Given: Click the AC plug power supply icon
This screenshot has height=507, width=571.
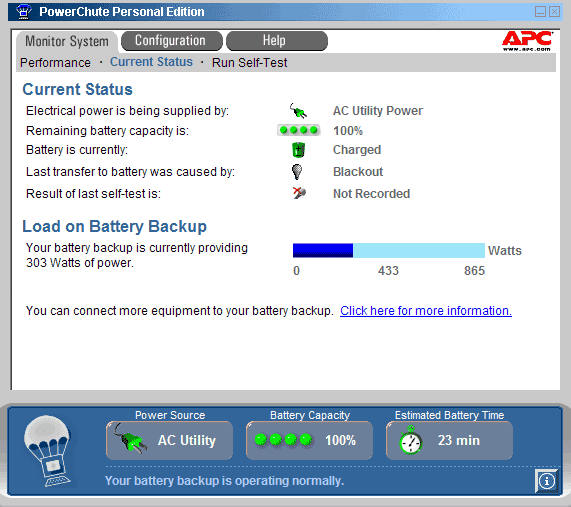Looking at the screenshot, I should coord(298,111).
